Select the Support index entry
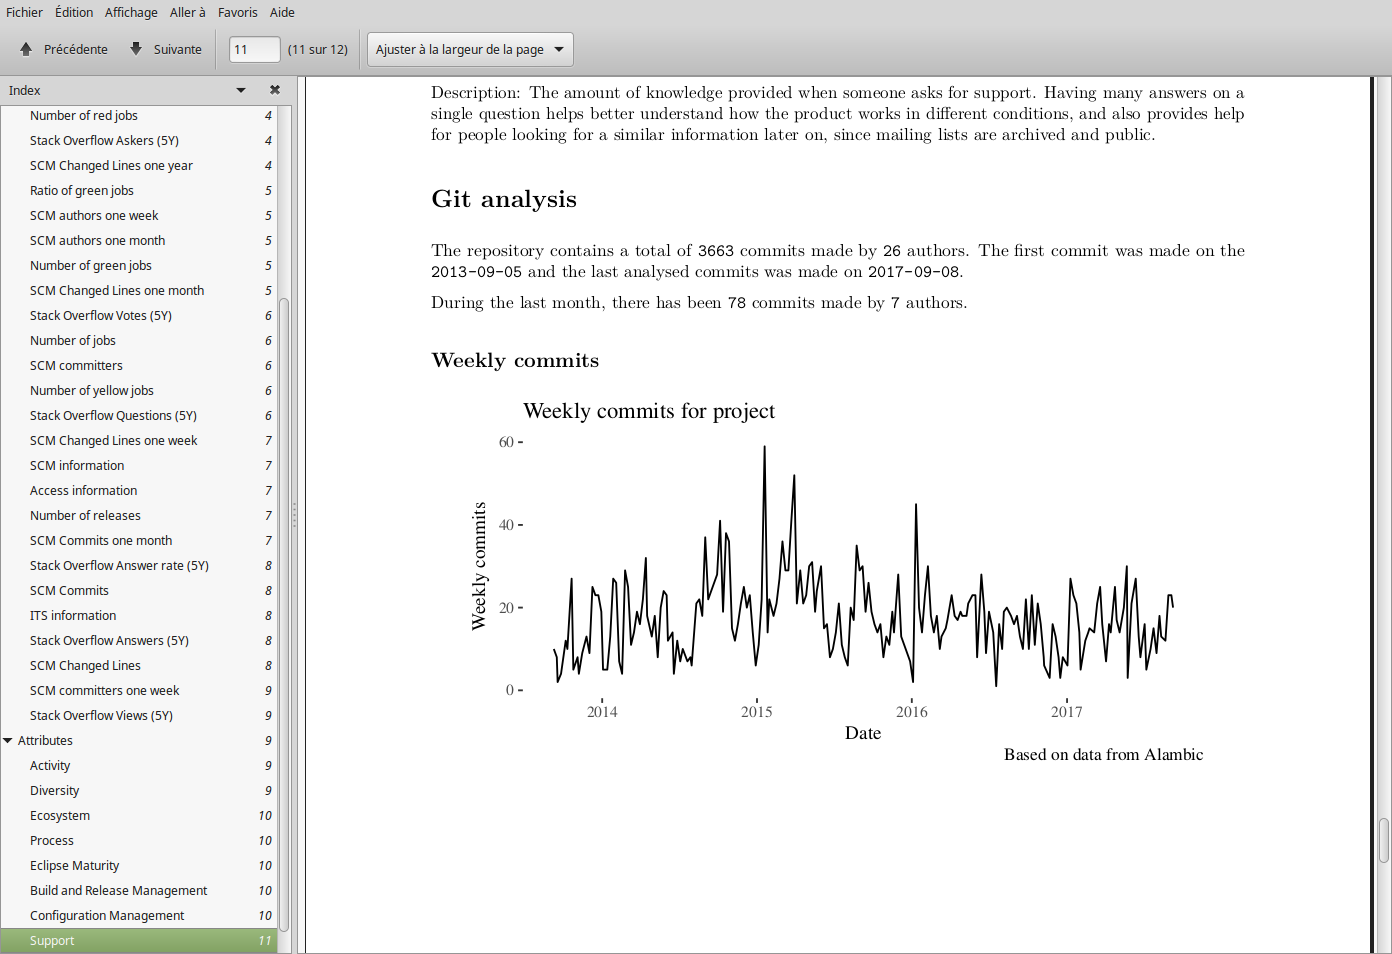Screen dimensions: 1392x954 (52, 941)
